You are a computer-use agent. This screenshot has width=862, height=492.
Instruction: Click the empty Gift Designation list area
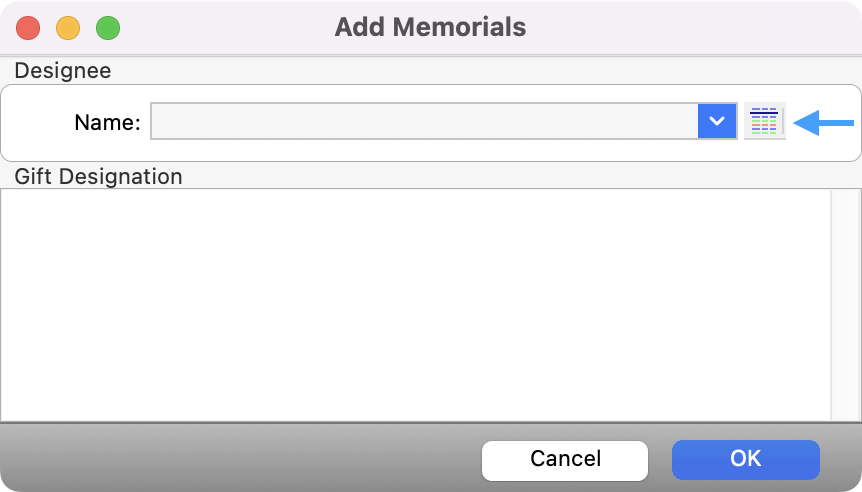415,304
